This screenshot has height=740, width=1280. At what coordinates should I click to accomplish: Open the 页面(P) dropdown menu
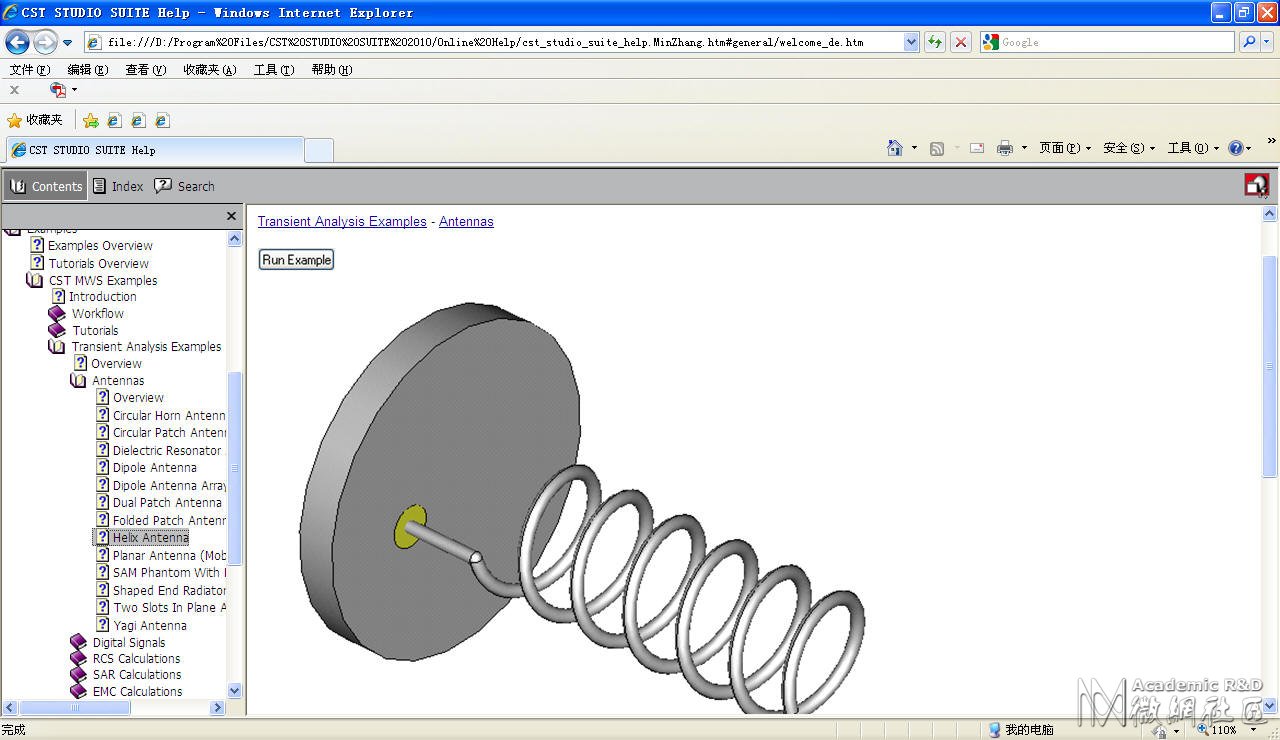1065,148
